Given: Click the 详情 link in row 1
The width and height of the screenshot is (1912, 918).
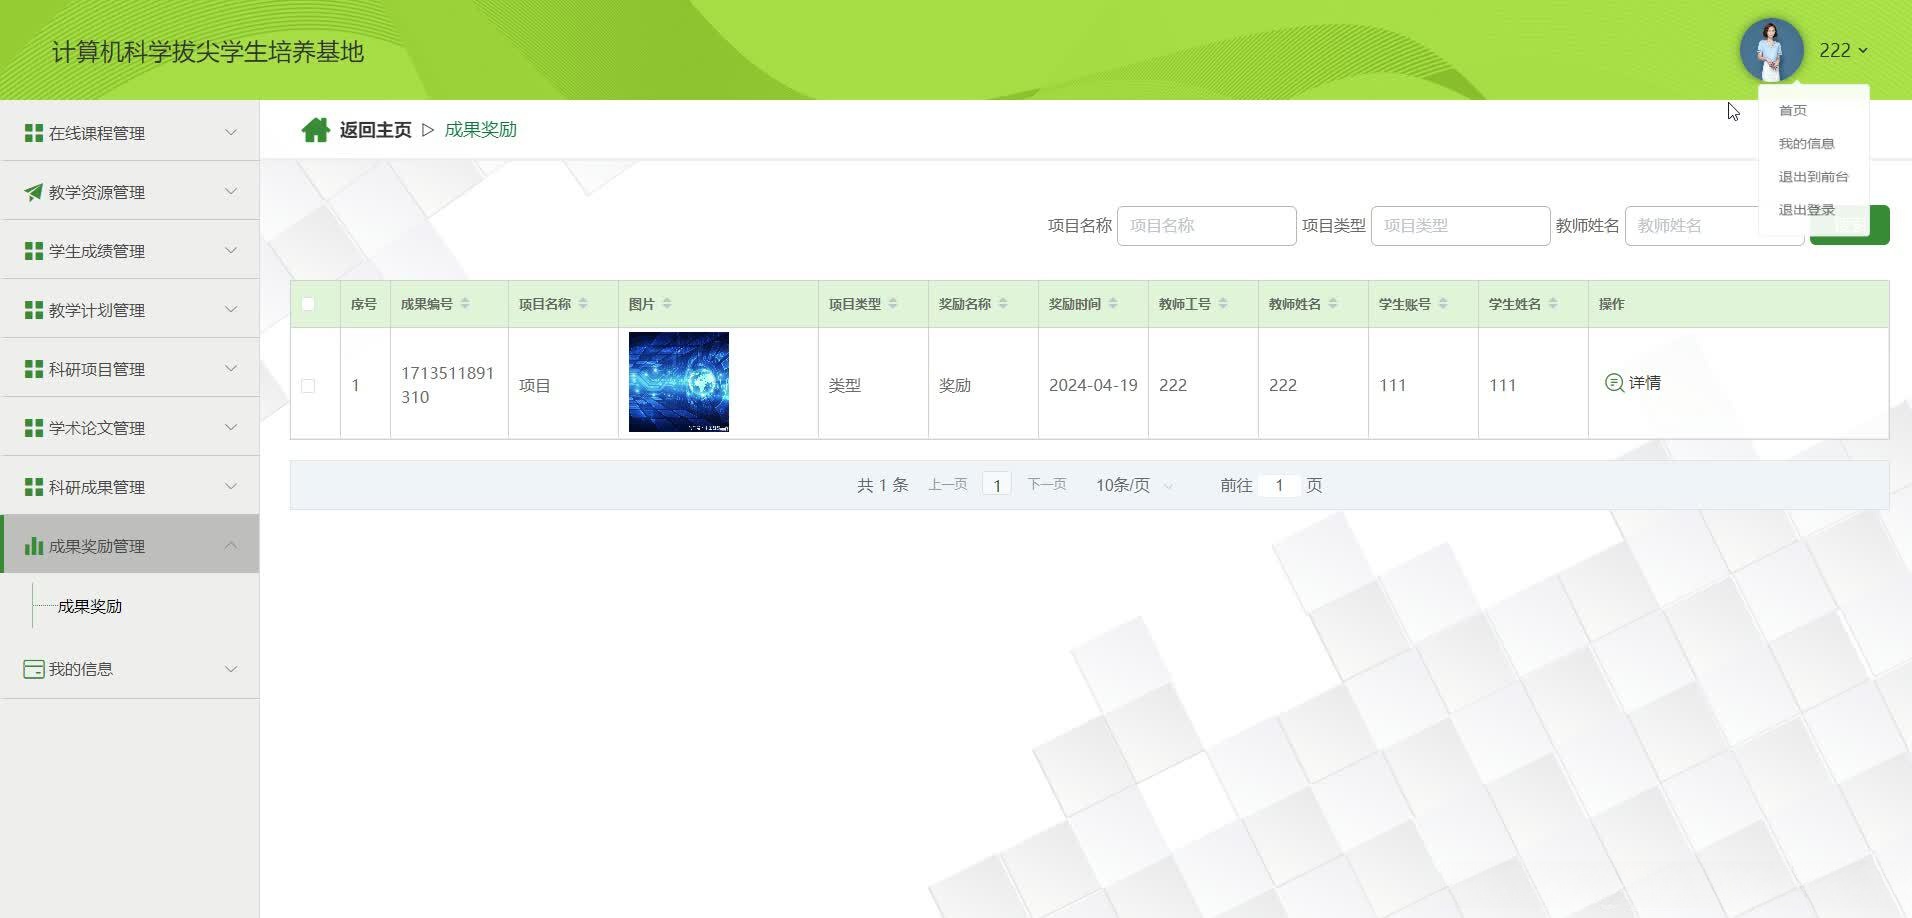Looking at the screenshot, I should coord(1644,383).
